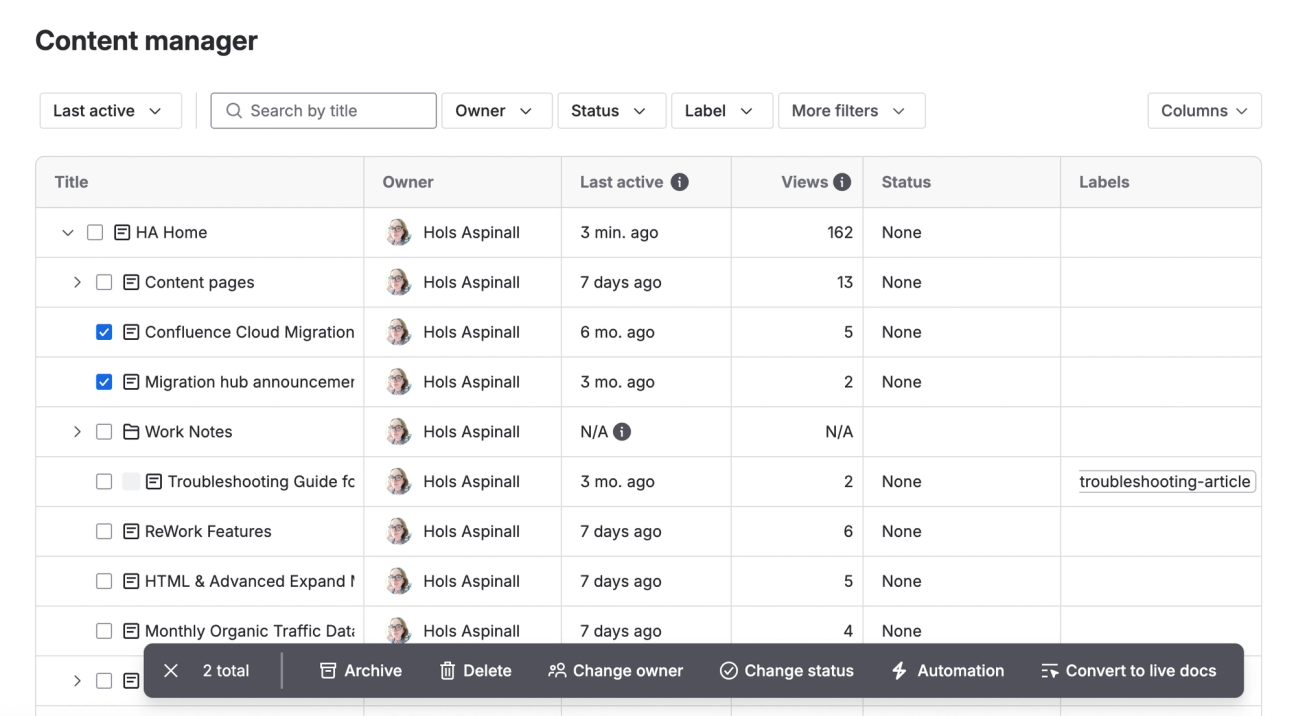Open the Owner filter dropdown

[x=496, y=110]
